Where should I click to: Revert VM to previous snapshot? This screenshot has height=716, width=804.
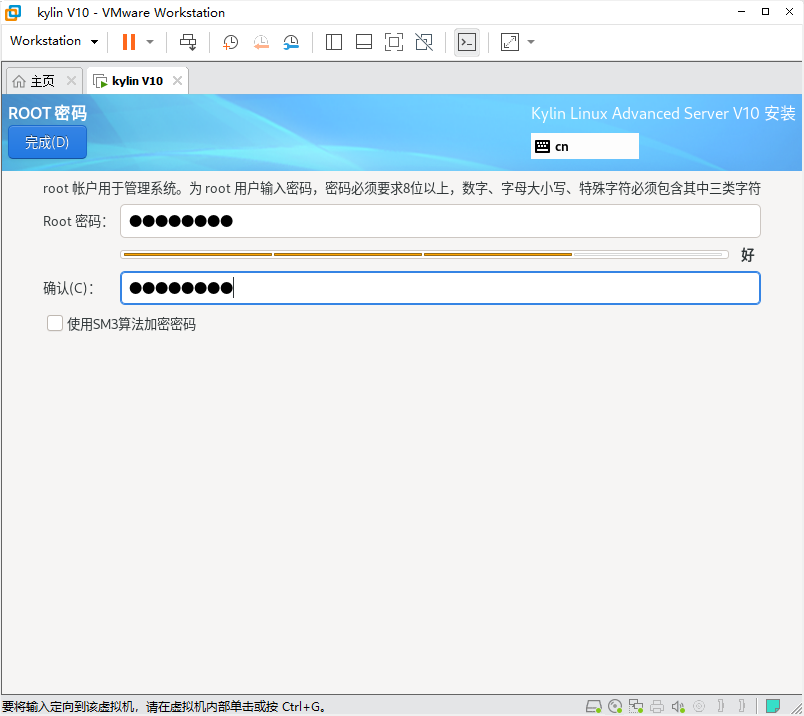pyautogui.click(x=261, y=42)
